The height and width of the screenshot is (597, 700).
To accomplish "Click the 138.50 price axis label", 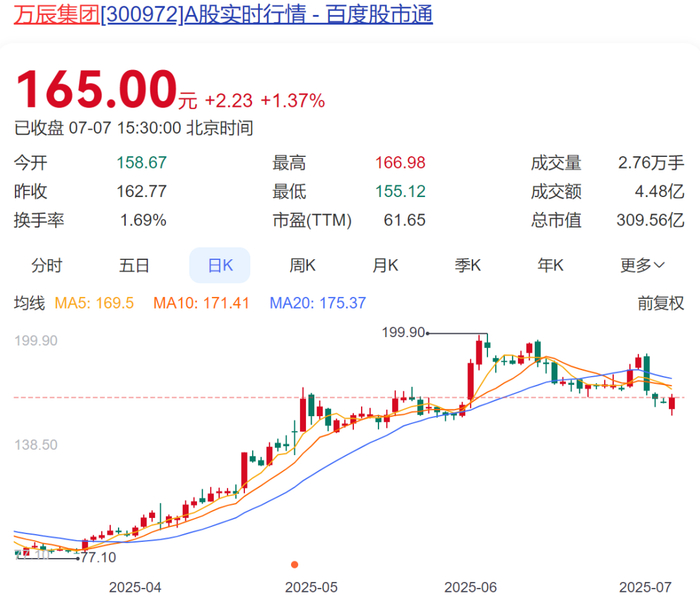I will pos(36,445).
